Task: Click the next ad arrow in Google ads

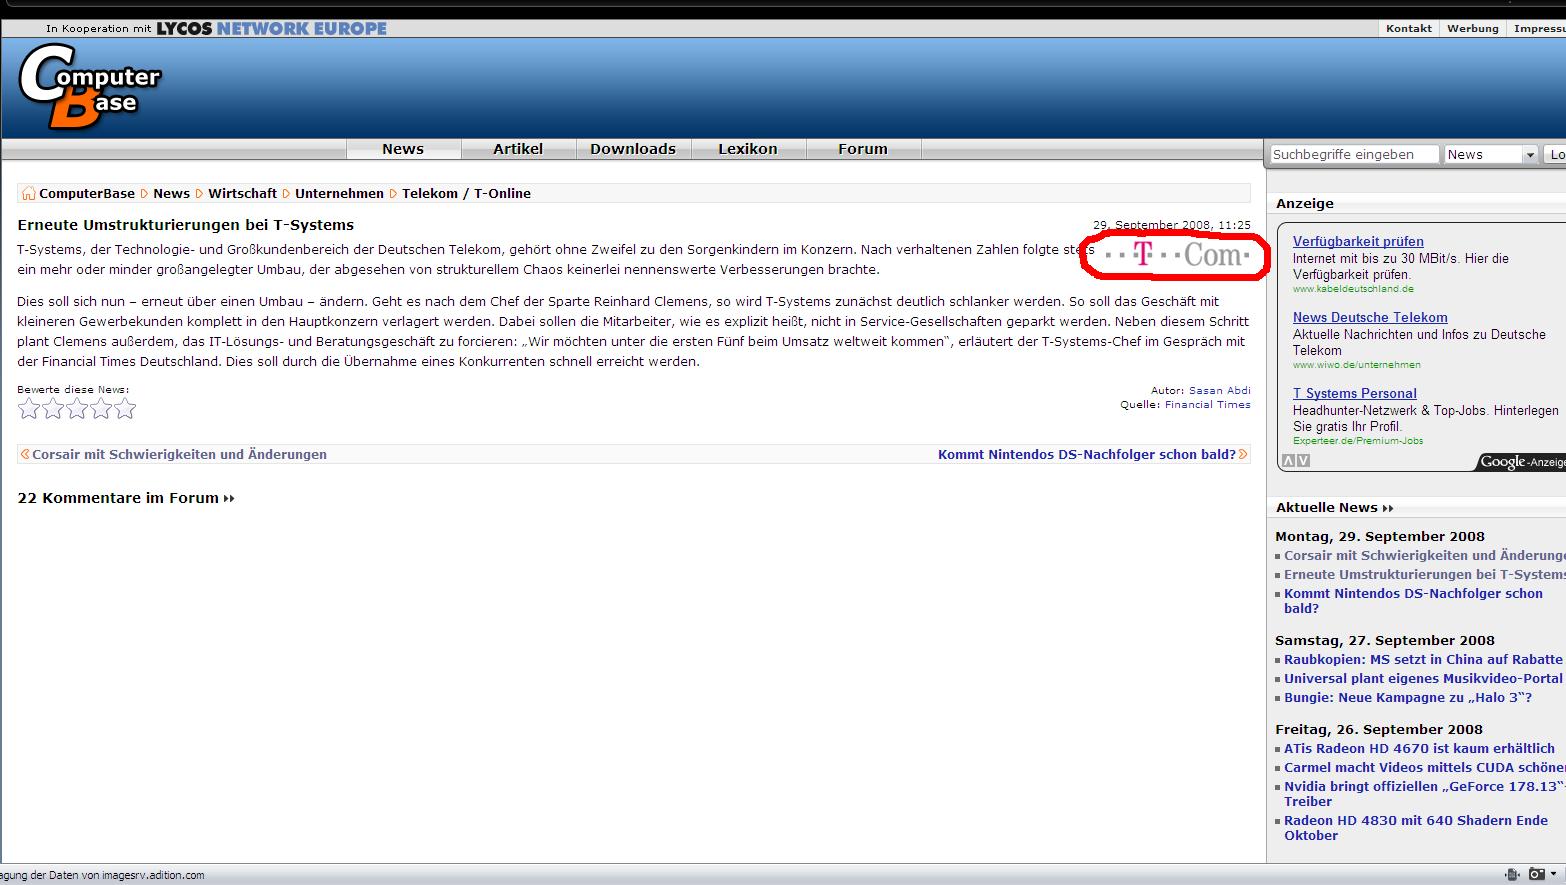Action: coord(1303,461)
